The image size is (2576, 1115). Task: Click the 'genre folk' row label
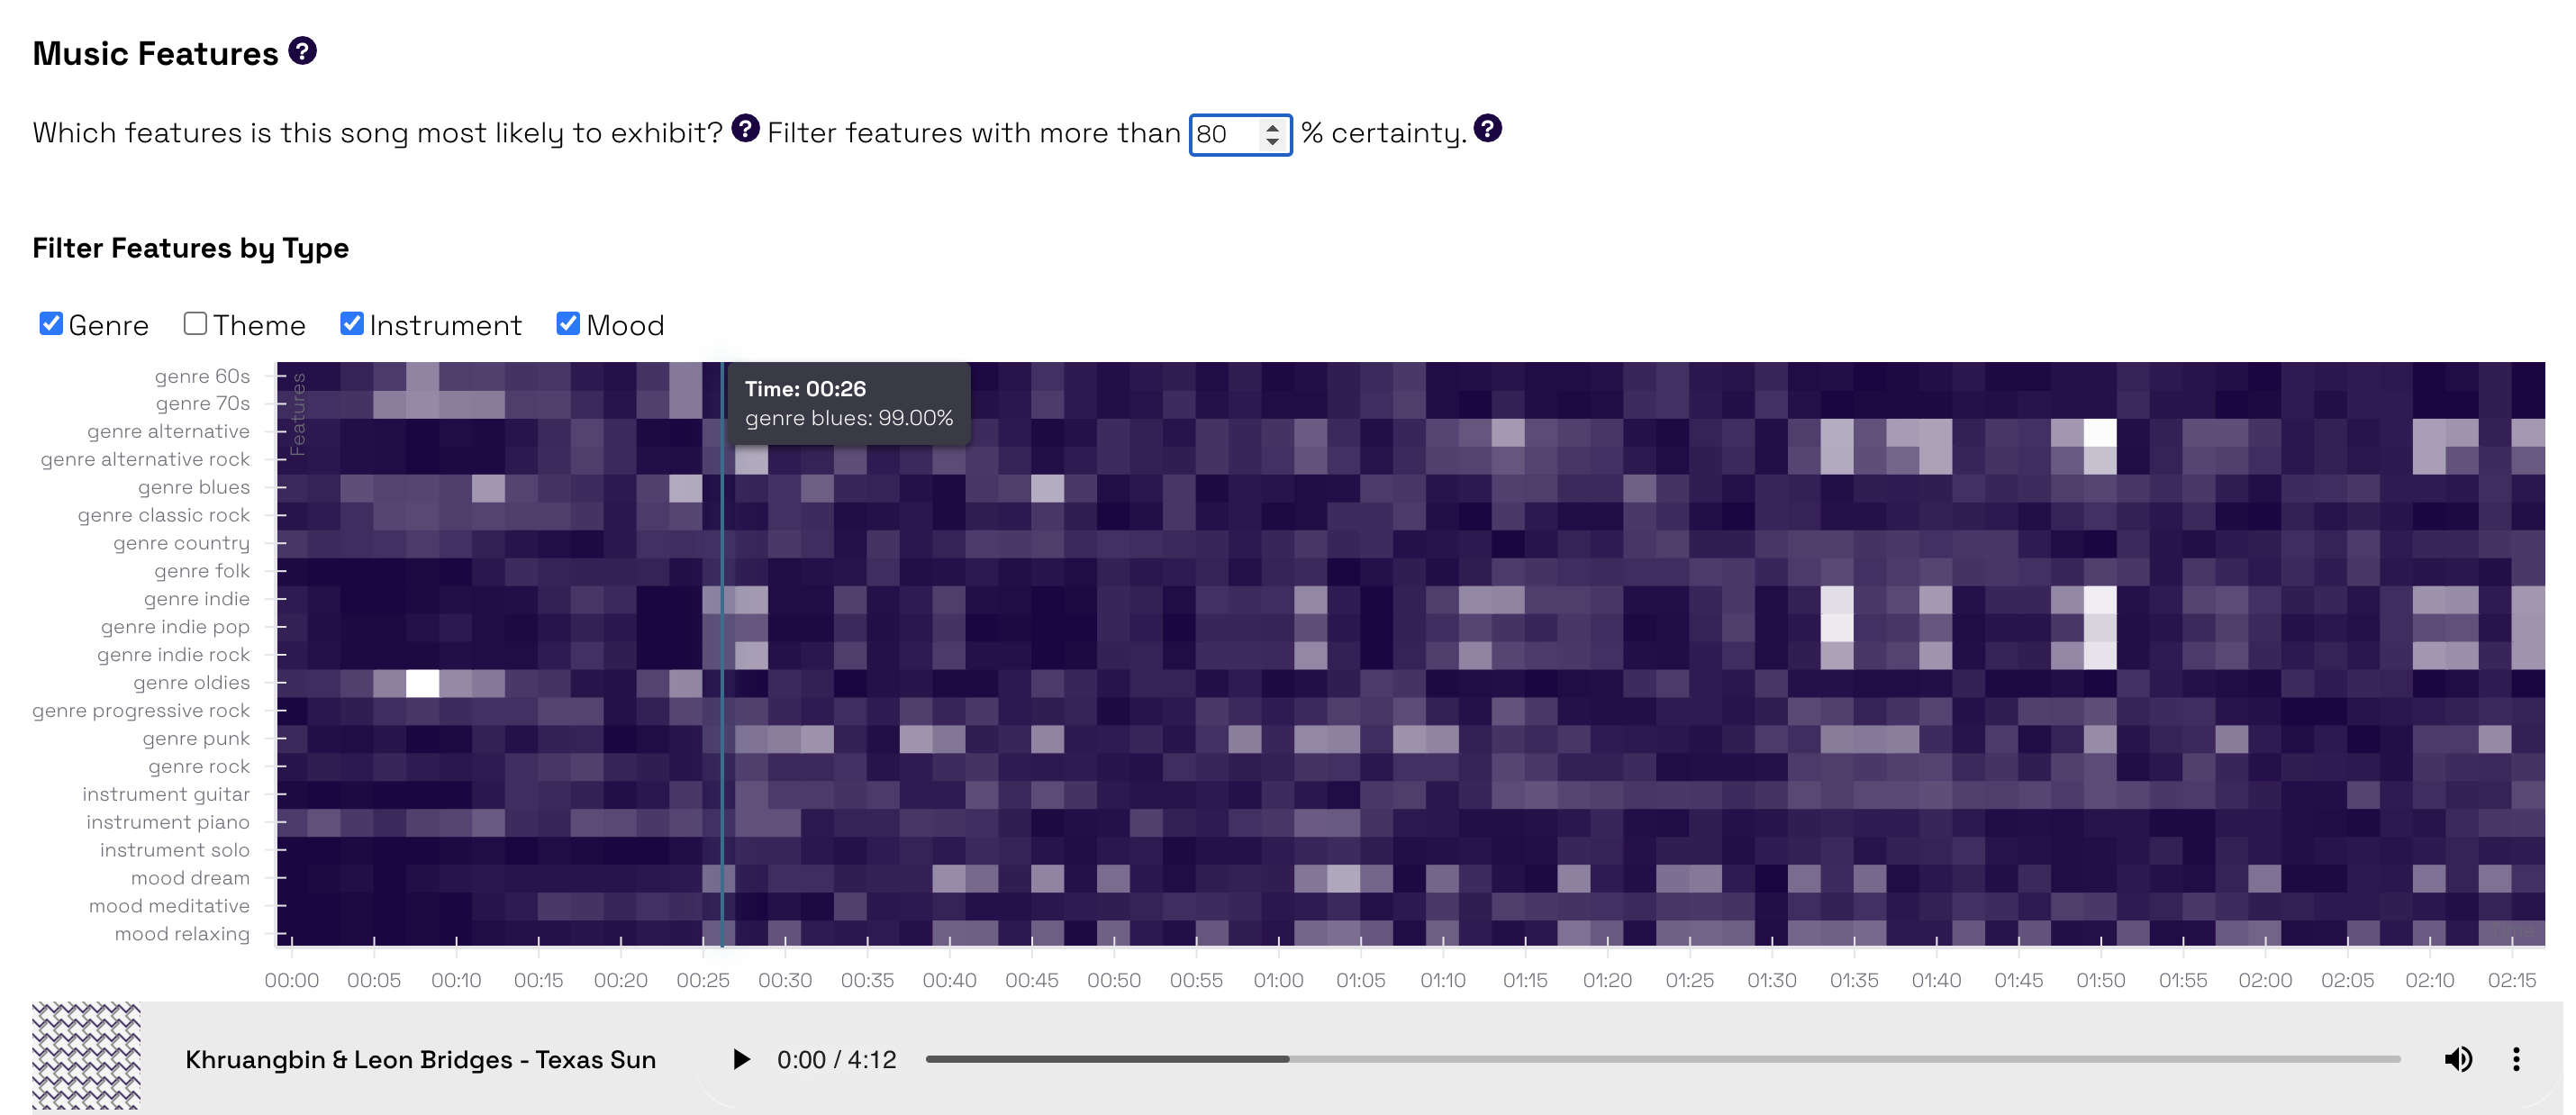tap(202, 571)
